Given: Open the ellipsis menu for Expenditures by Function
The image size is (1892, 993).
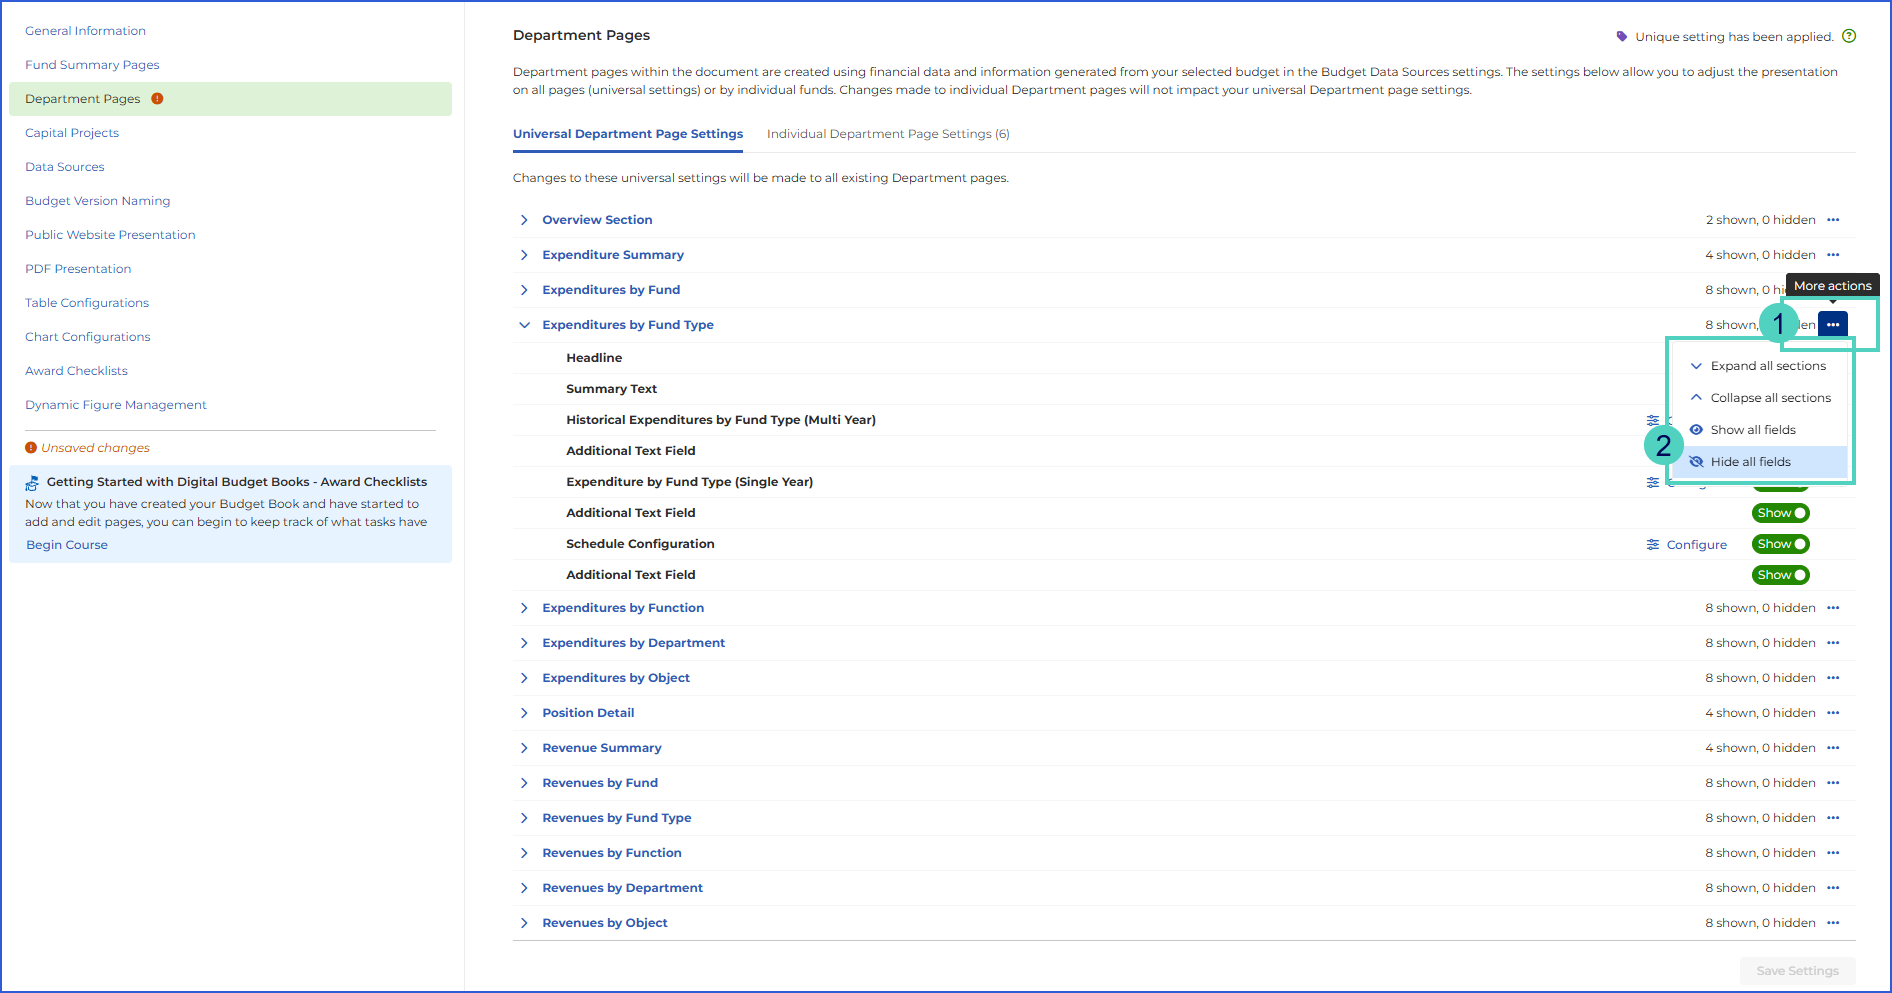Looking at the screenshot, I should coord(1832,608).
